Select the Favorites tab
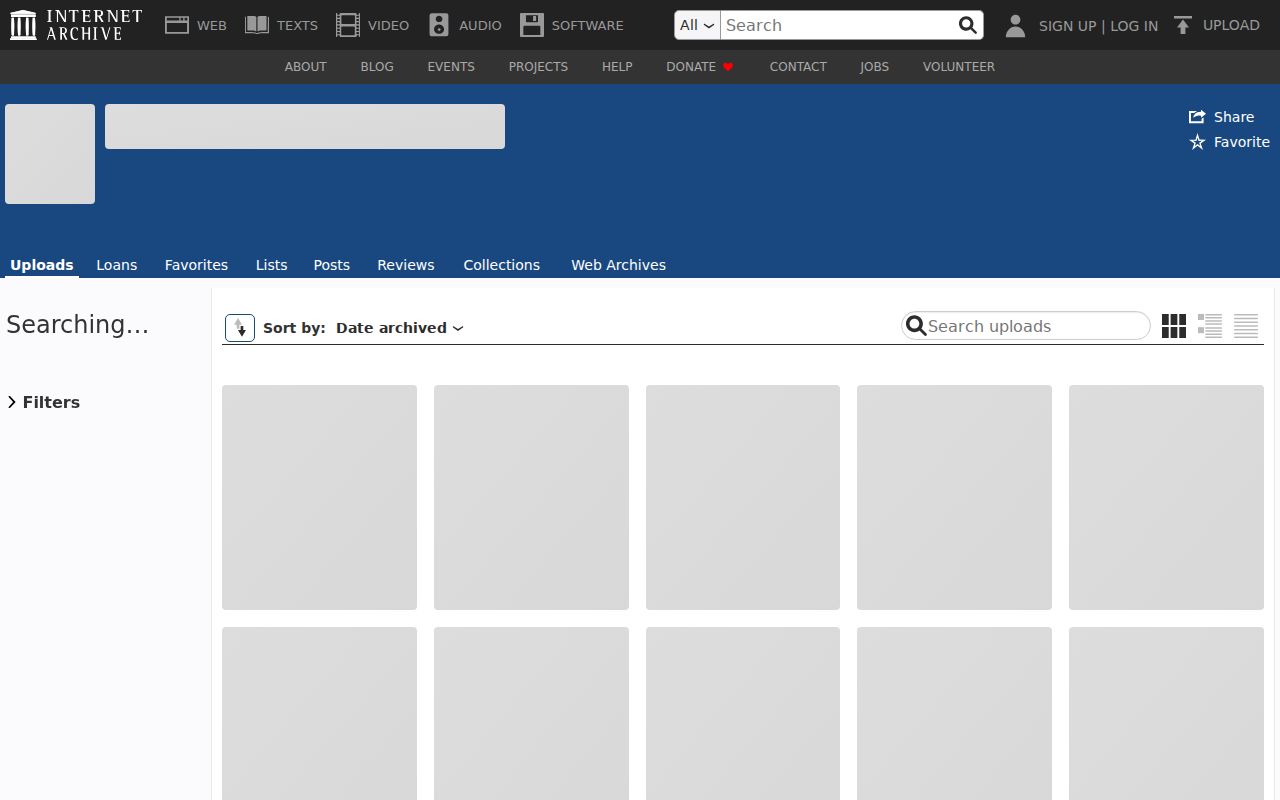This screenshot has width=1280, height=800. [x=196, y=265]
